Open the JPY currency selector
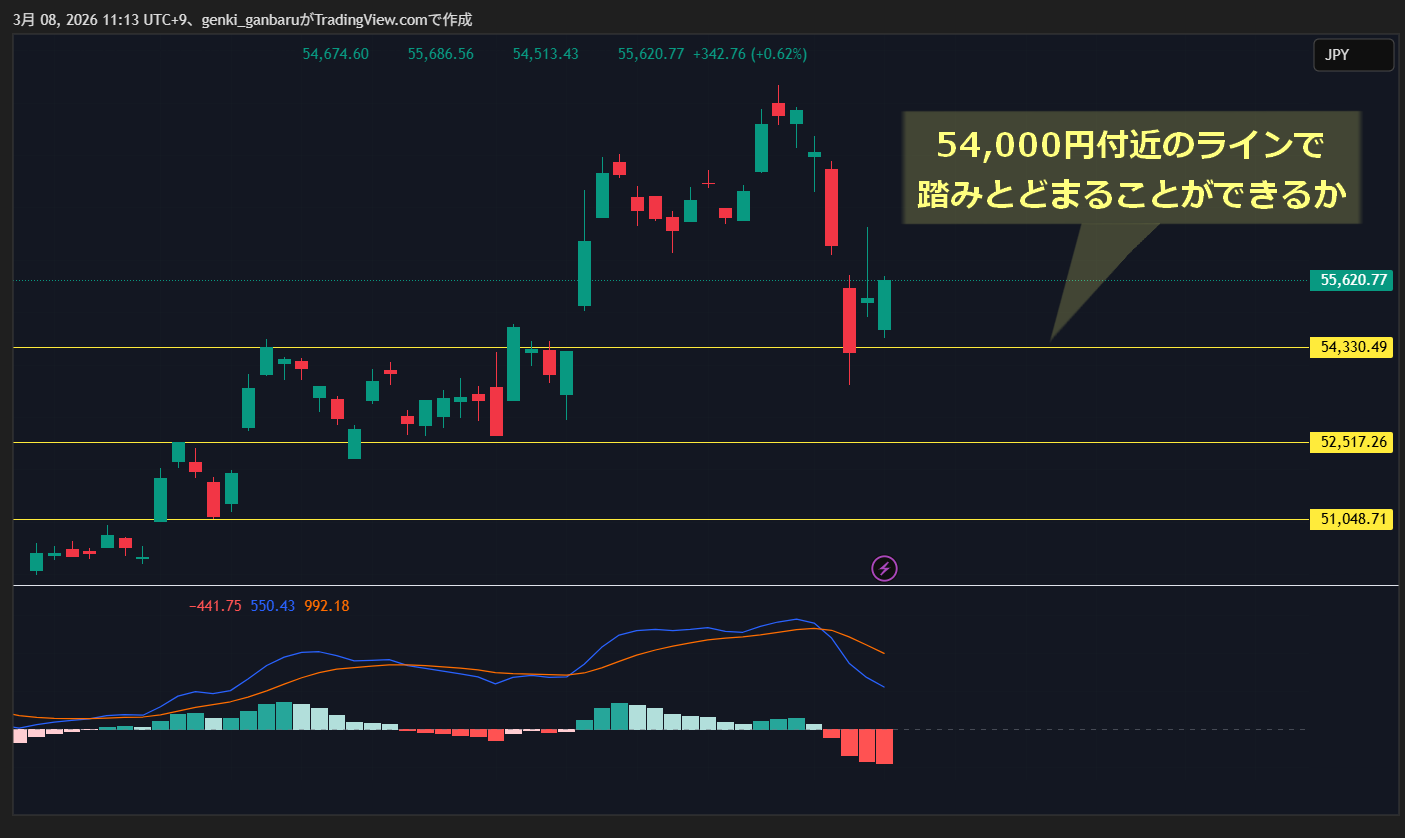 [1352, 56]
